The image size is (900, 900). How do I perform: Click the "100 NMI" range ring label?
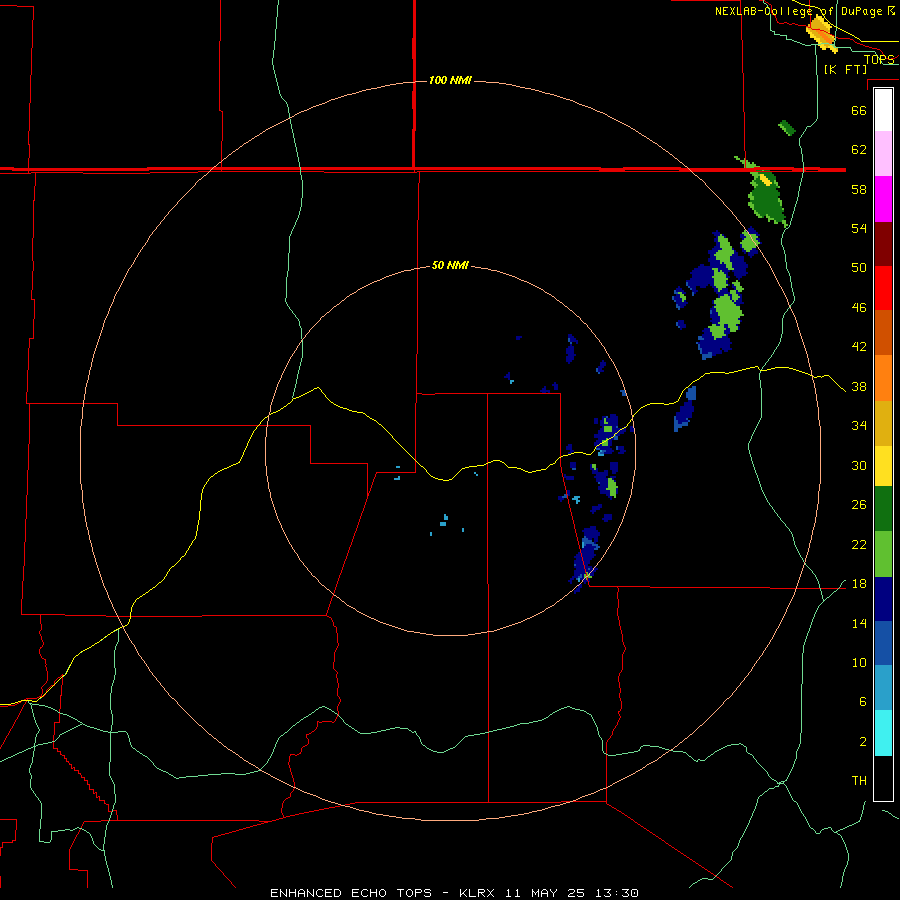click(x=450, y=80)
